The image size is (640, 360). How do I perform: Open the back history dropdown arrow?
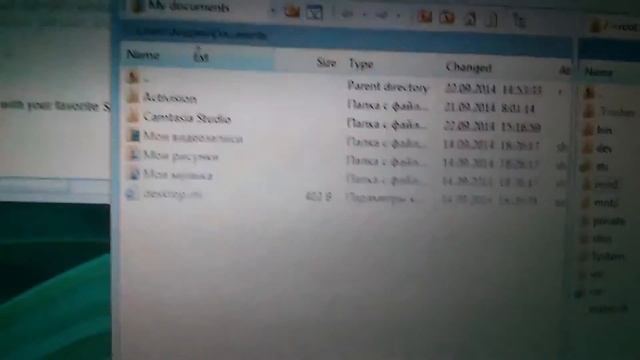coord(364,15)
